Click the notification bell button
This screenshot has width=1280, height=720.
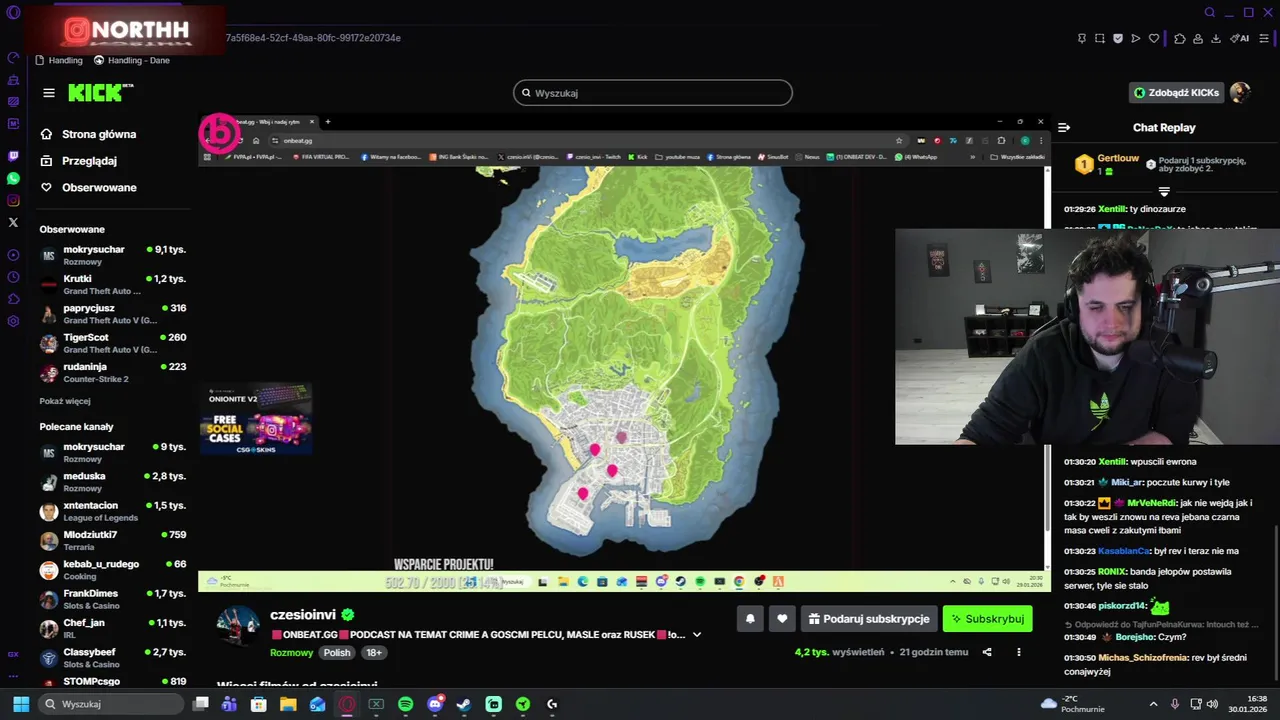point(750,619)
